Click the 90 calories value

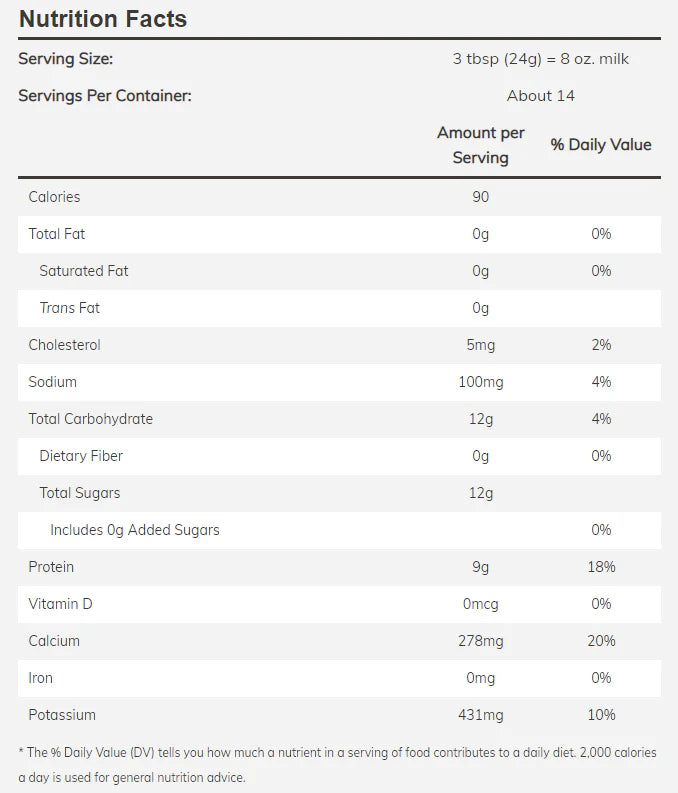481,197
